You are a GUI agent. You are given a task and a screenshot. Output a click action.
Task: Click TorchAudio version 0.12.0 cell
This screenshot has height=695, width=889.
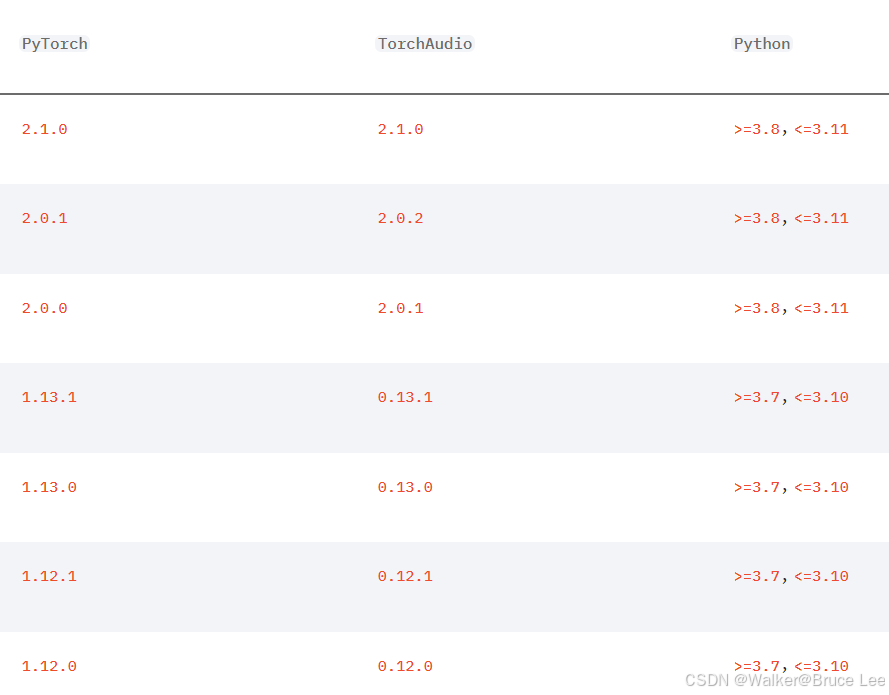pos(405,667)
